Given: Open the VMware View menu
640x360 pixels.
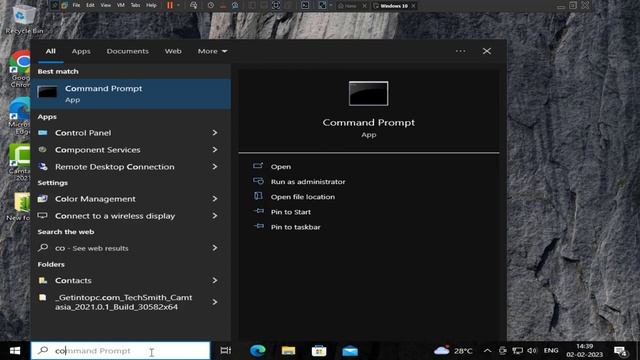Looking at the screenshot, I should [106, 5].
